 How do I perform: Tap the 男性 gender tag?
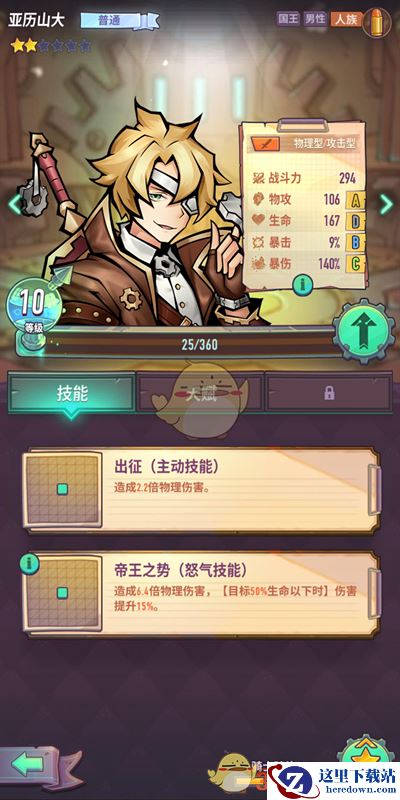[315, 19]
